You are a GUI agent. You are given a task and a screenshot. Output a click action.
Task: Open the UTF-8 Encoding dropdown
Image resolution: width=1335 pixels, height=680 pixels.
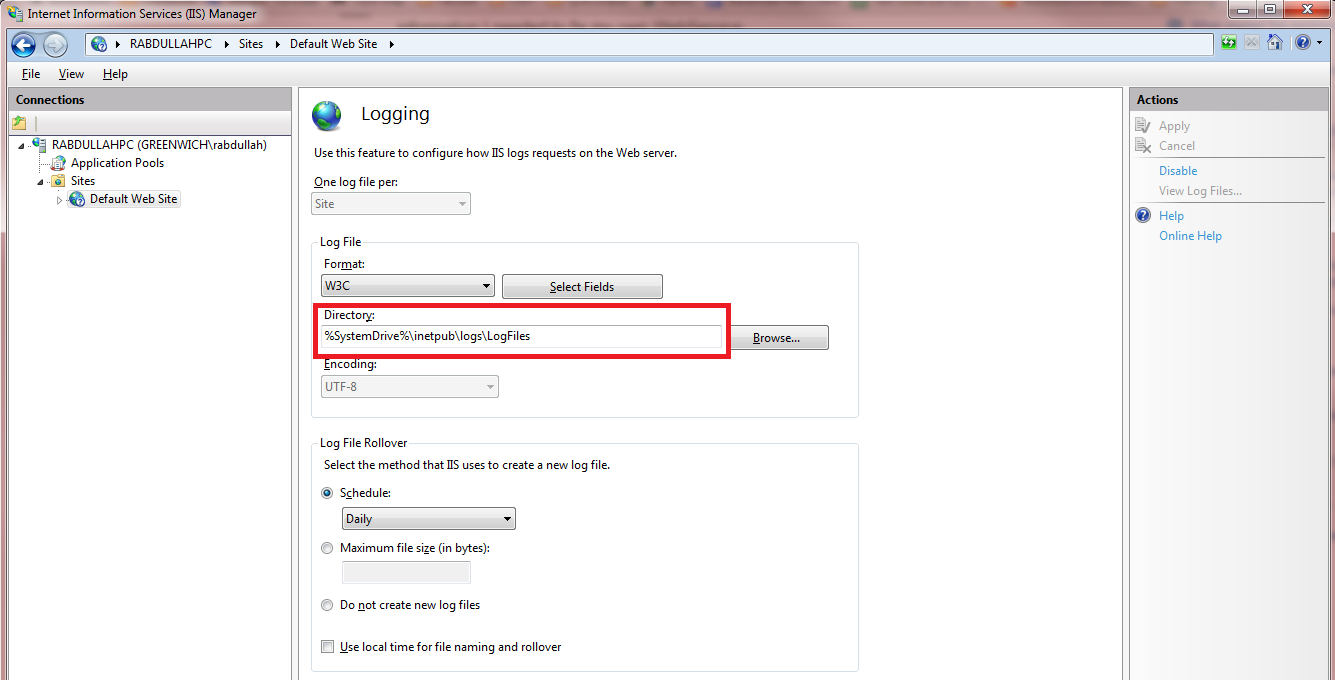tap(410, 386)
